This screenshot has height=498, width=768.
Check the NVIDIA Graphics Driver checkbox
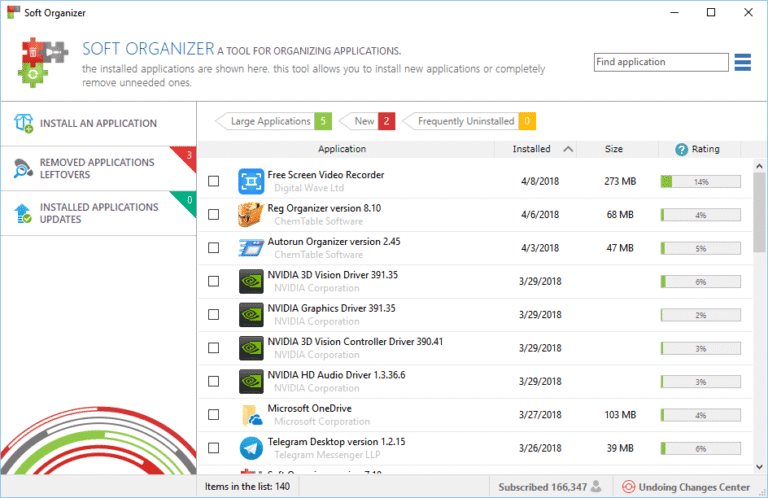point(214,314)
